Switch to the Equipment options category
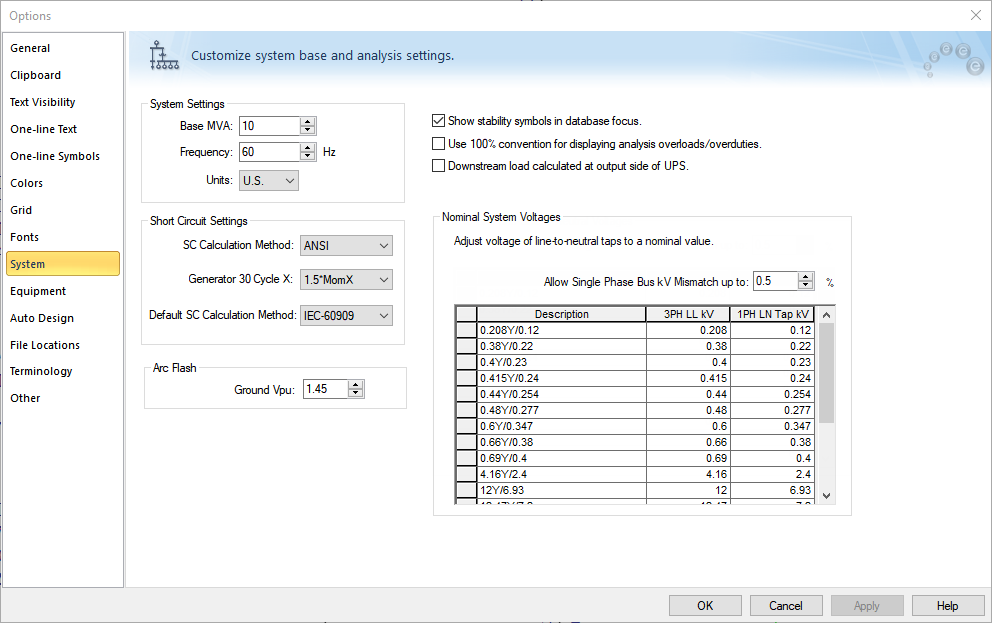 pyautogui.click(x=38, y=291)
